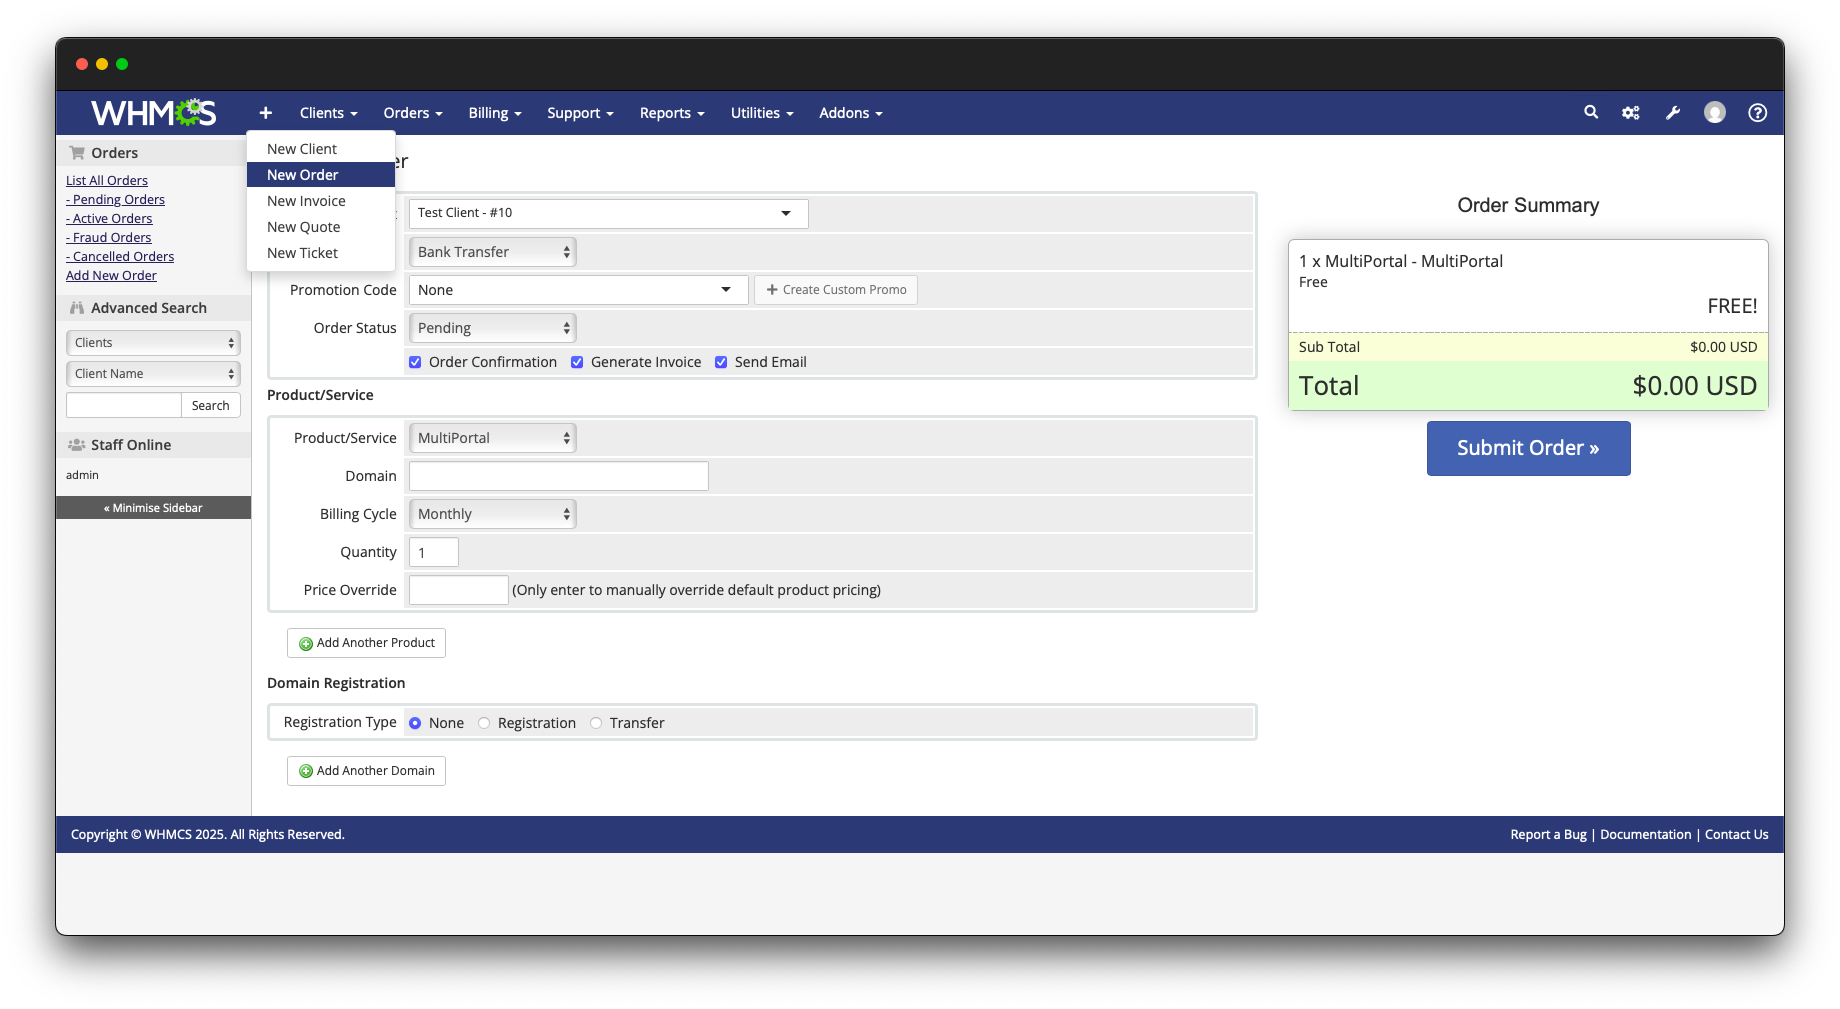Open the Reports navbar menu
Image resolution: width=1840 pixels, height=1009 pixels.
672,113
